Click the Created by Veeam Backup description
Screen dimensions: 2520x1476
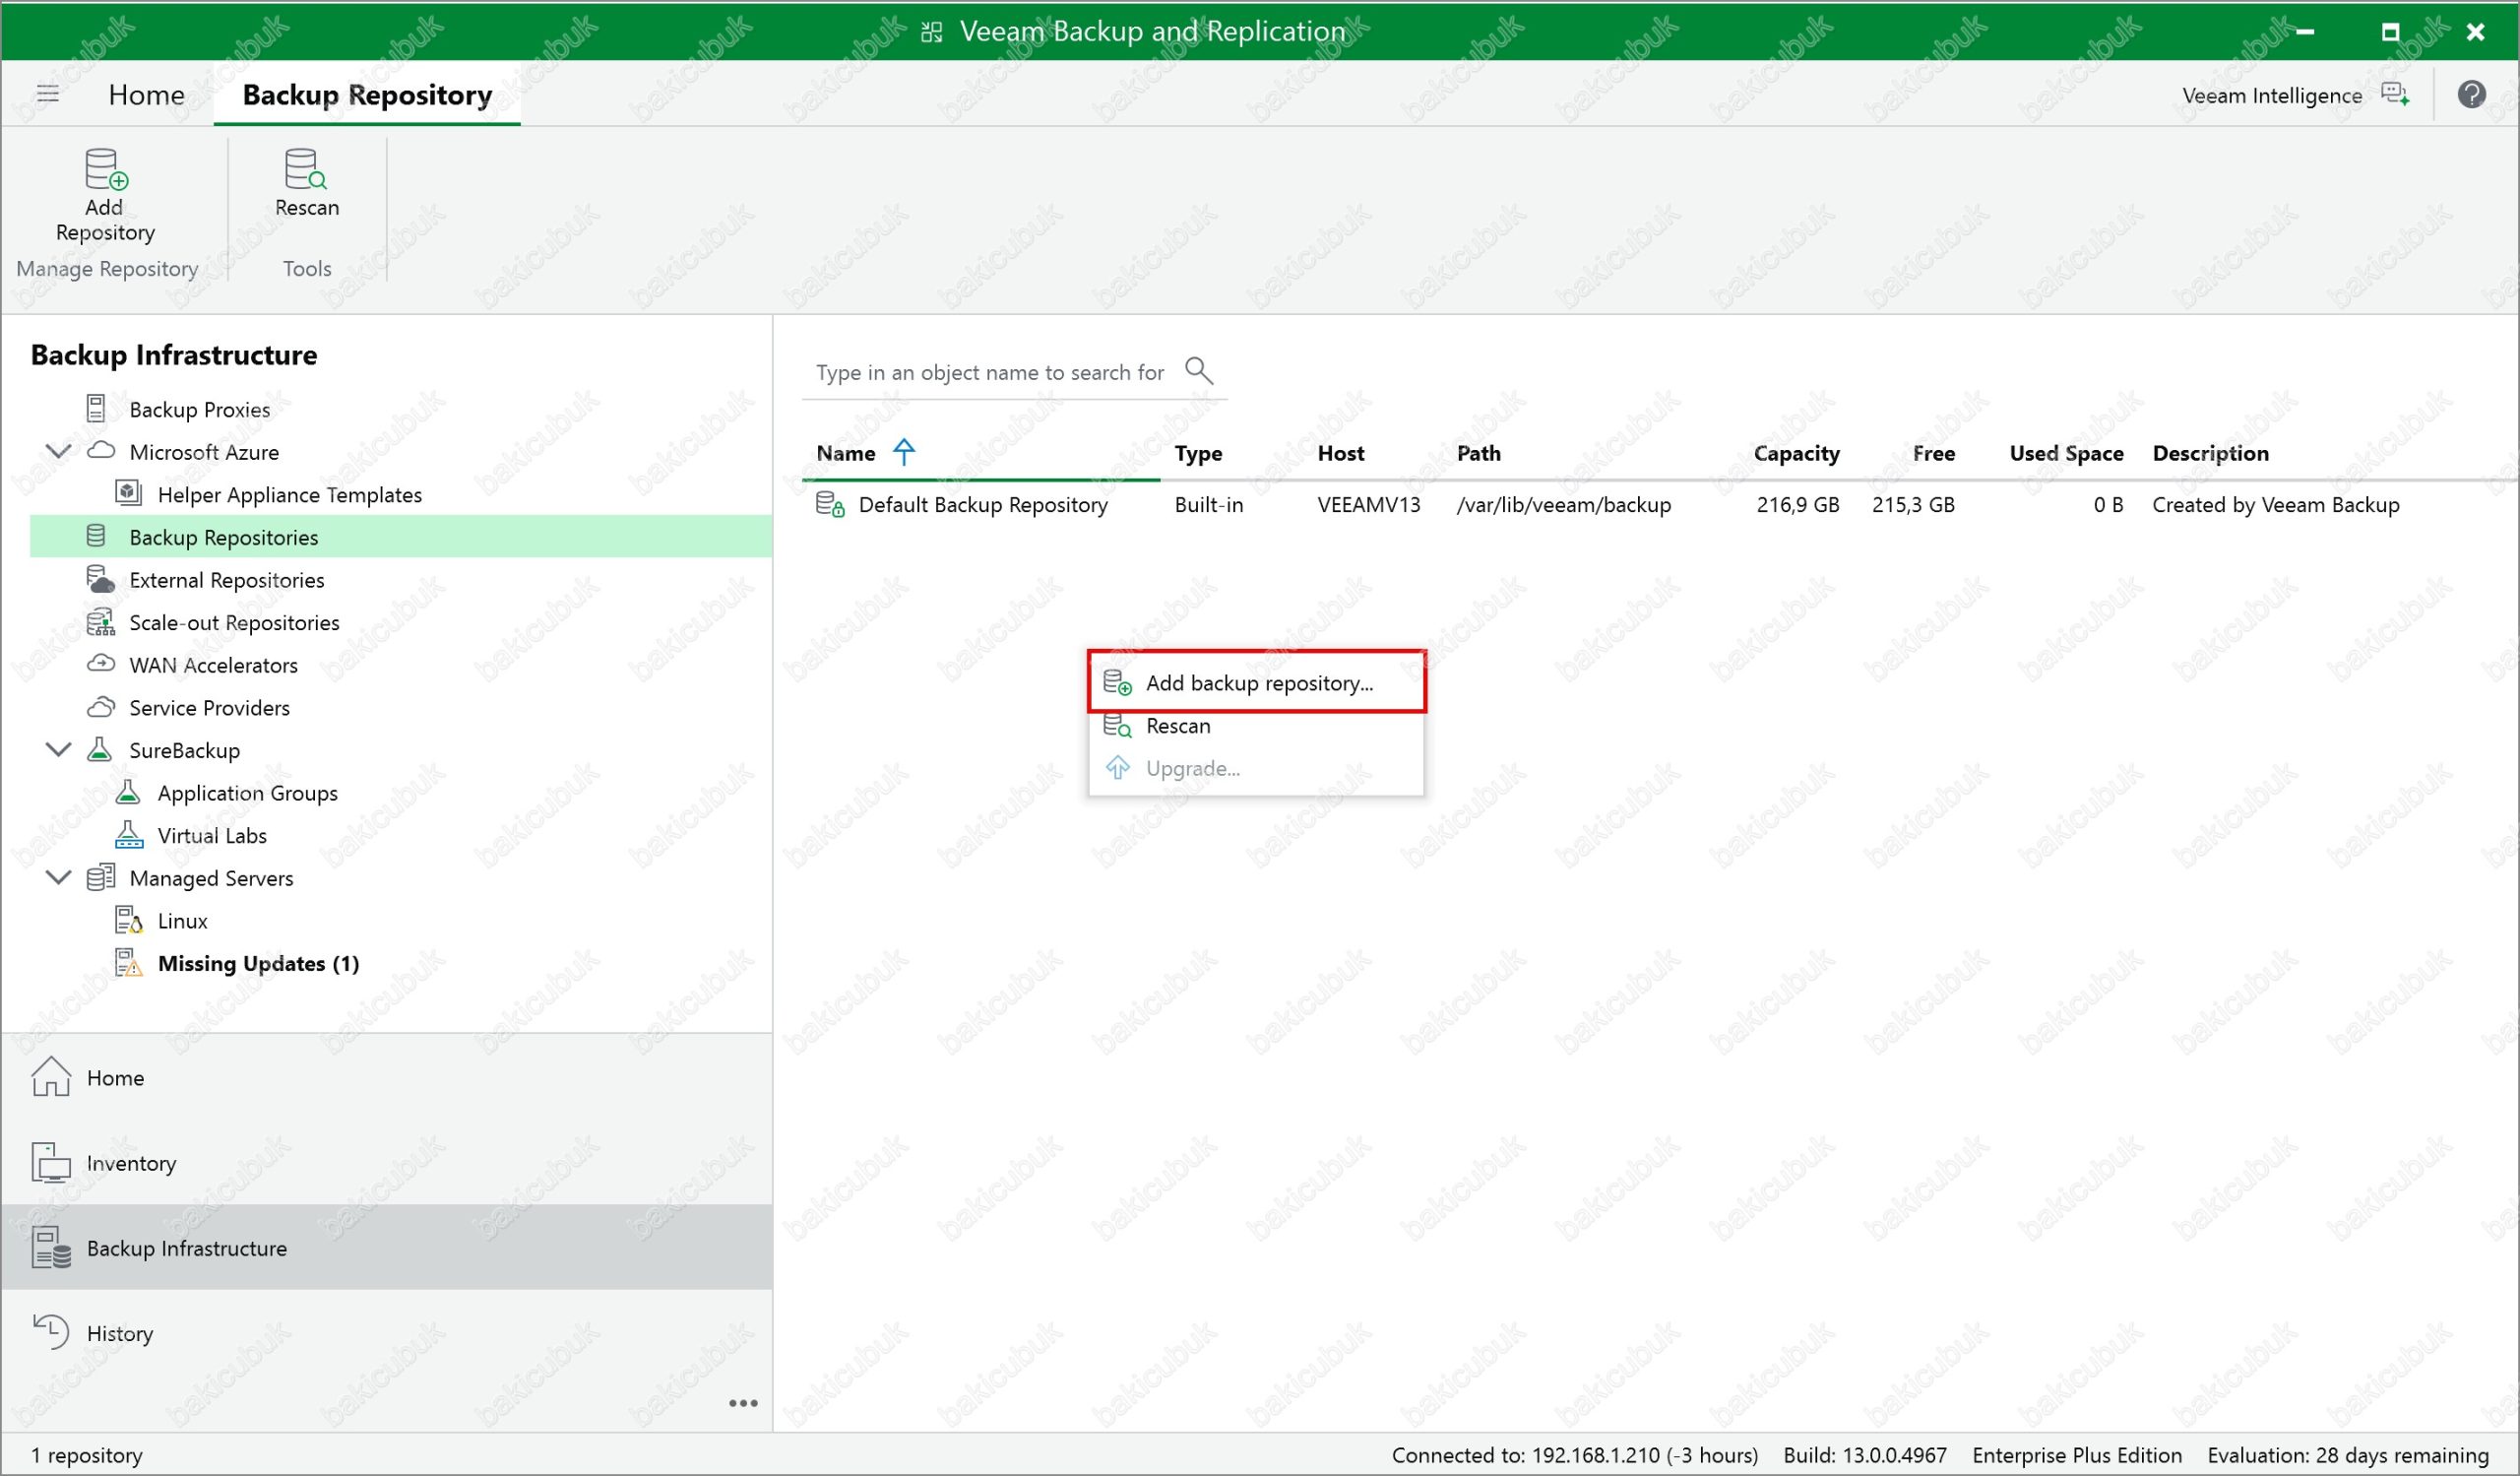pos(2276,504)
